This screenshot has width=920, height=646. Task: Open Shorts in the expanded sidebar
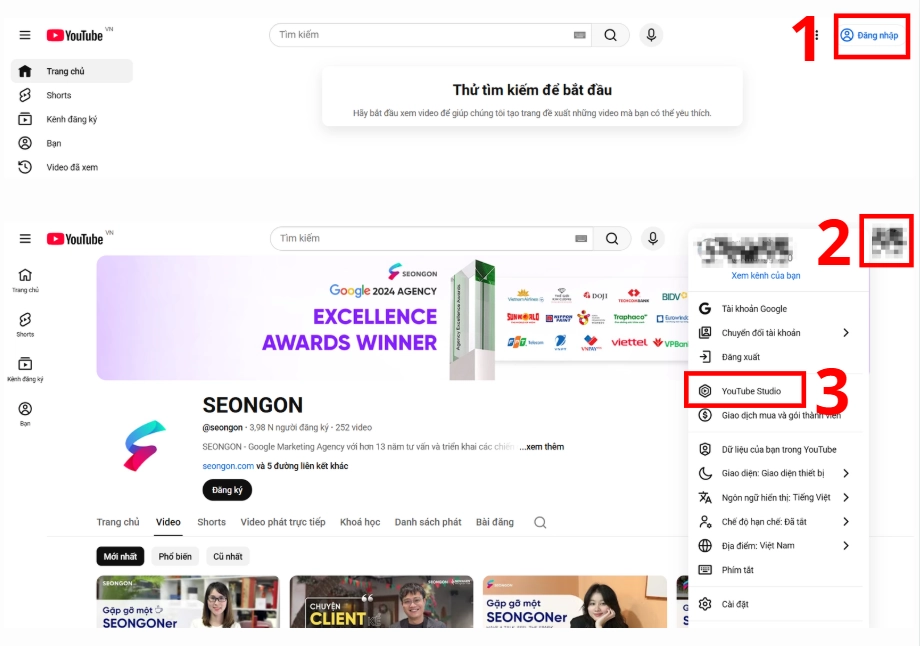[x=72, y=95]
